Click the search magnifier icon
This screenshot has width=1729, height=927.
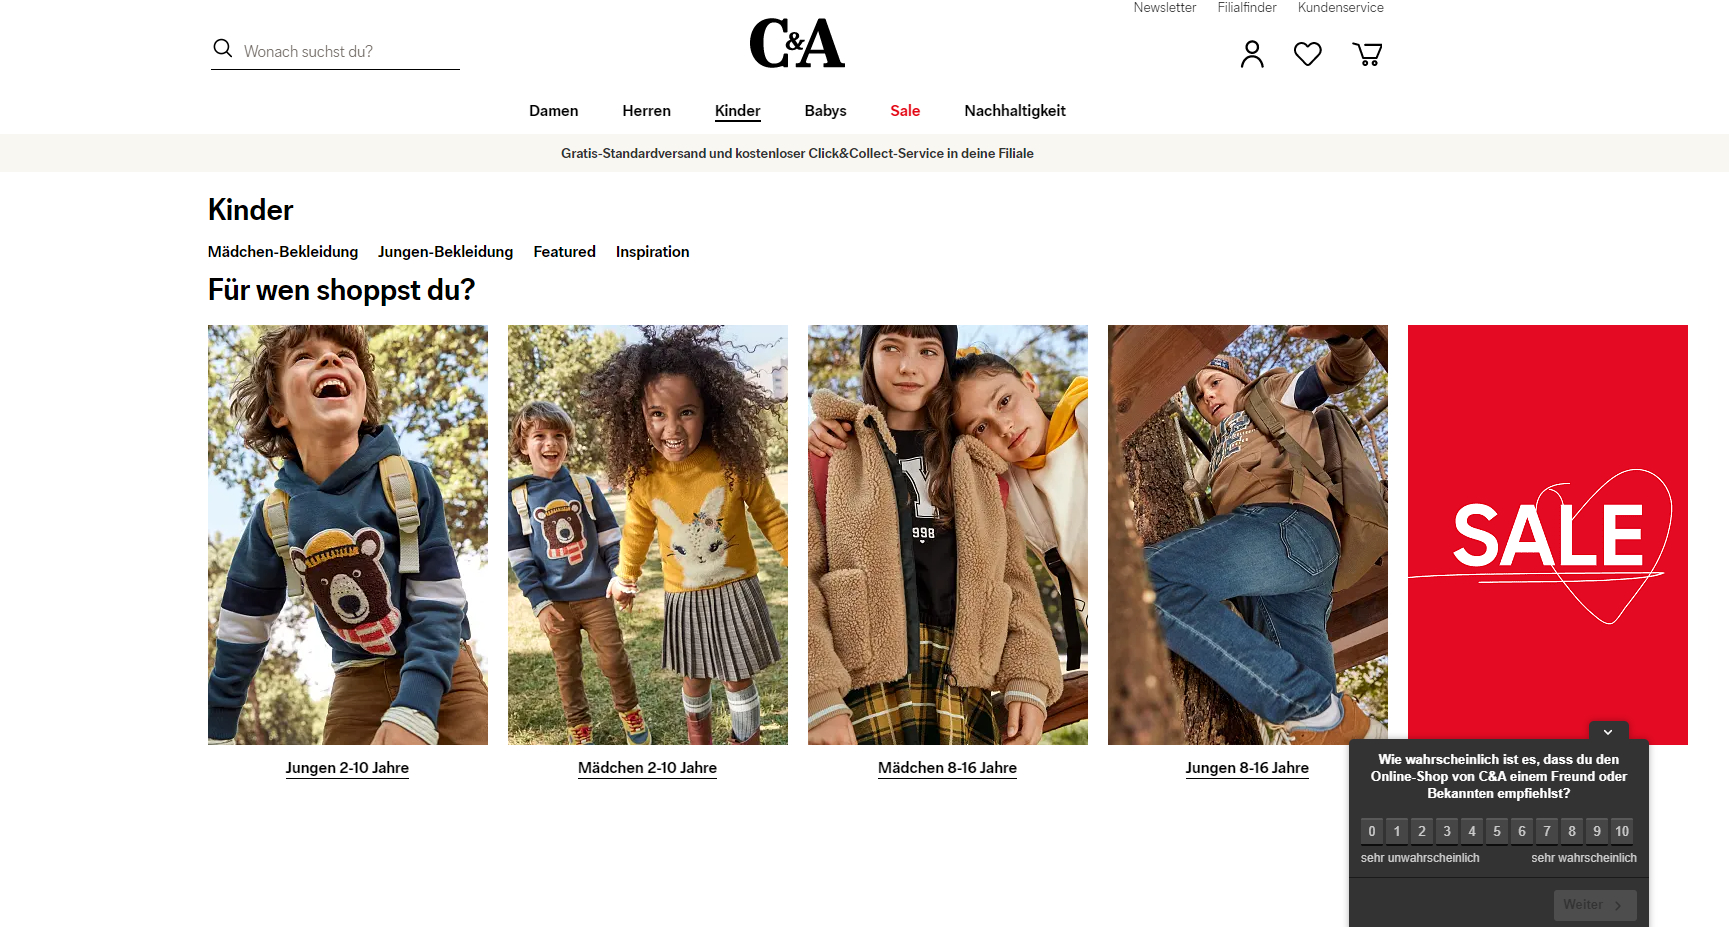(x=223, y=49)
